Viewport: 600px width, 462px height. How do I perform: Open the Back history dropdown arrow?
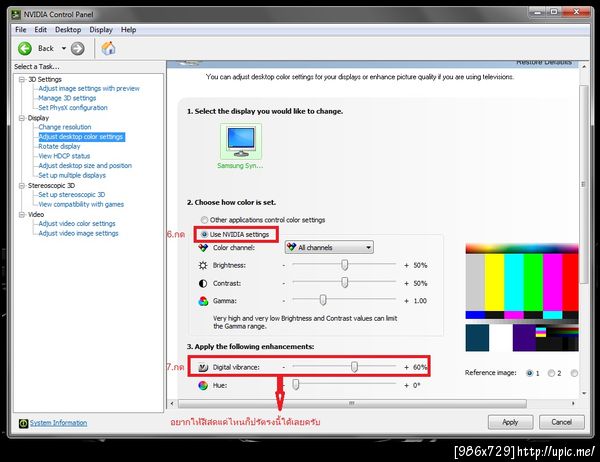64,49
